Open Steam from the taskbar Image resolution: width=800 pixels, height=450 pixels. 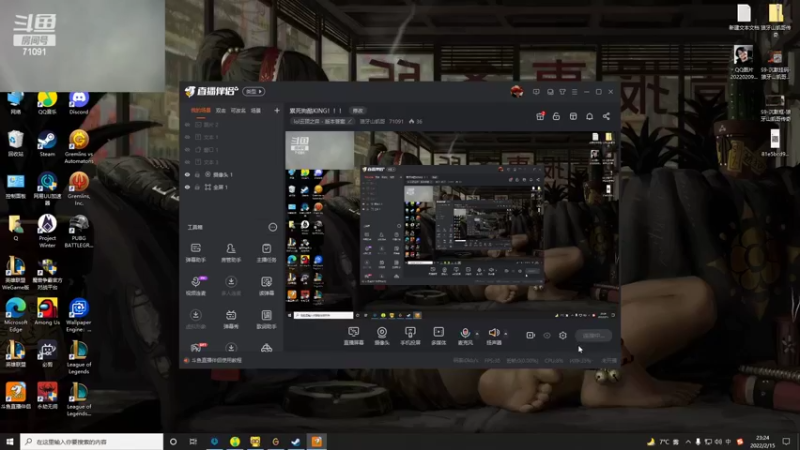[x=296, y=441]
